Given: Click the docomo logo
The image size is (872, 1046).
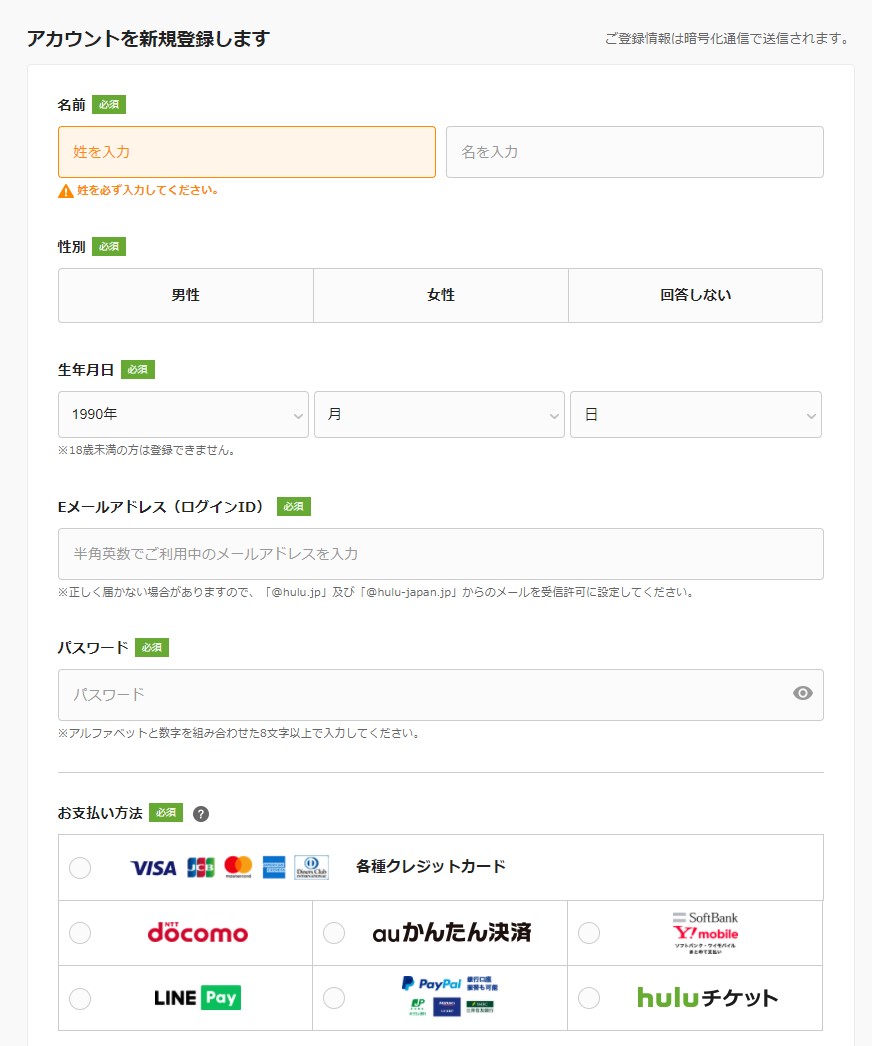Looking at the screenshot, I should [198, 933].
